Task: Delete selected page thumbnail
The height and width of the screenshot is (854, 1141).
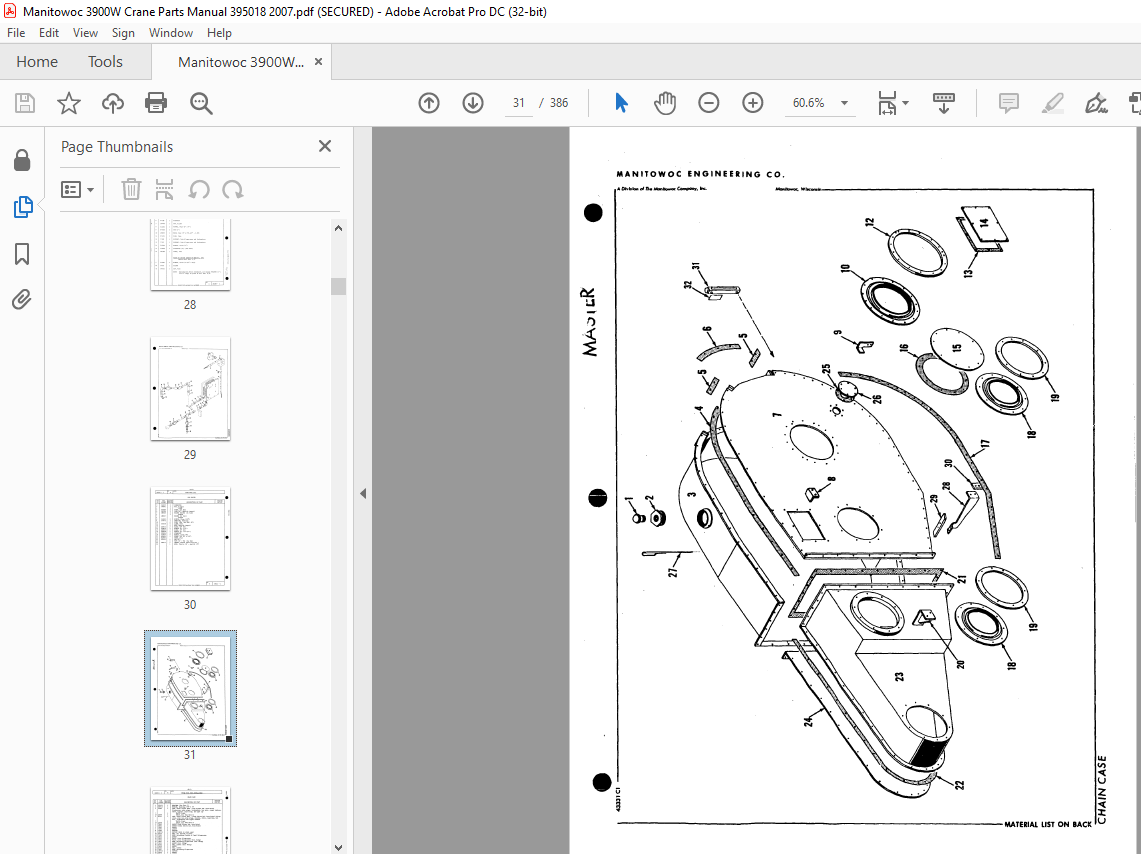Action: coord(131,190)
